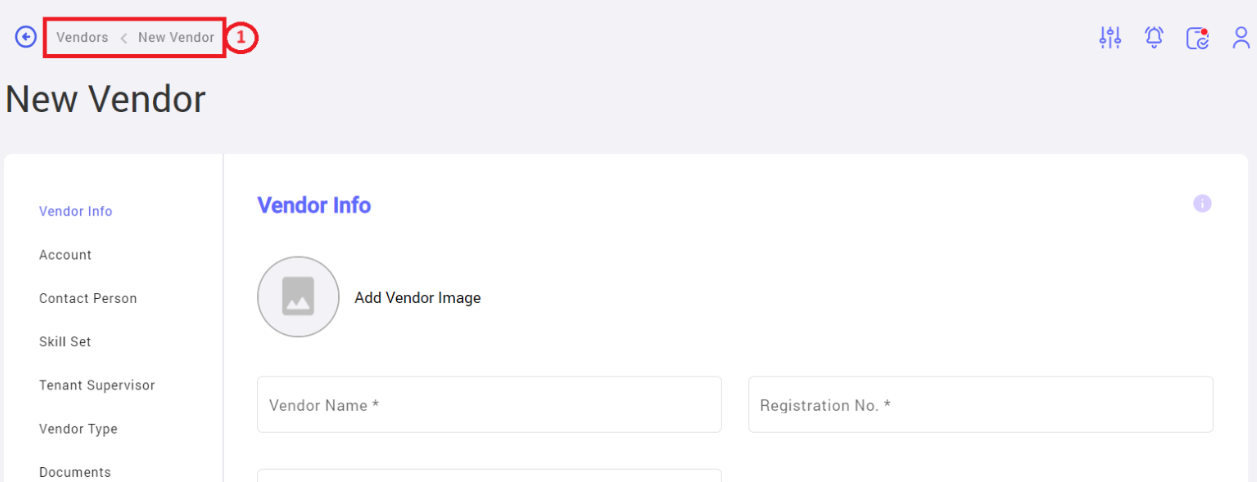
Task: Select the Skill Set section
Action: [x=65, y=342]
